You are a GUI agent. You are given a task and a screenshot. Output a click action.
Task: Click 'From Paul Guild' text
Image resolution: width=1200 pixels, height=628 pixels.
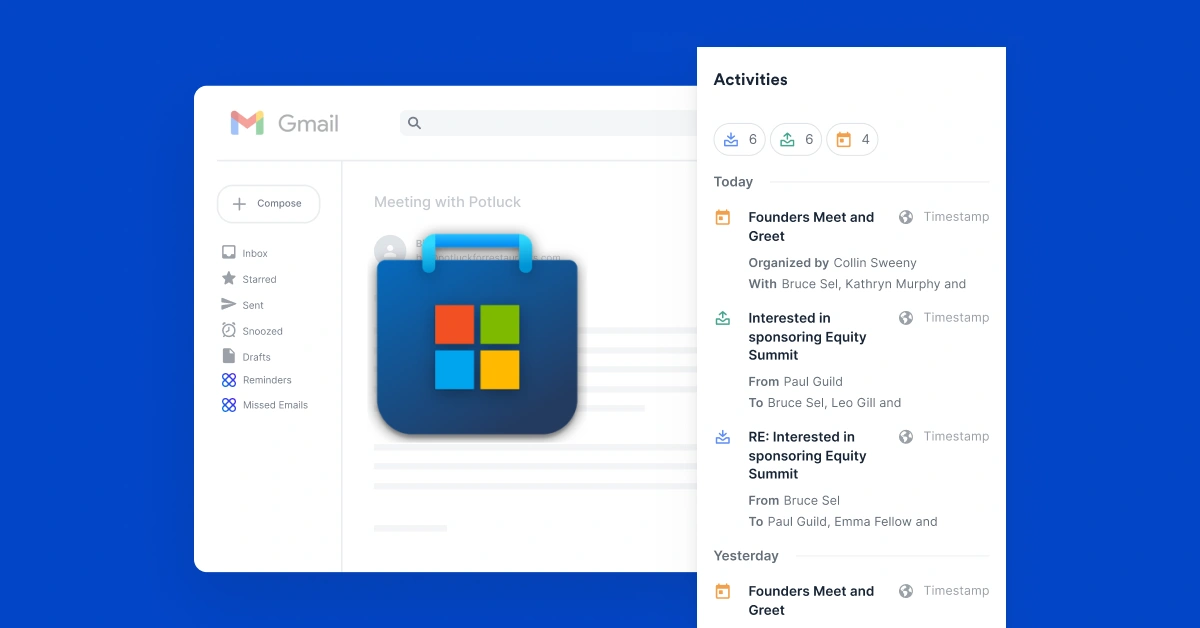coord(795,382)
